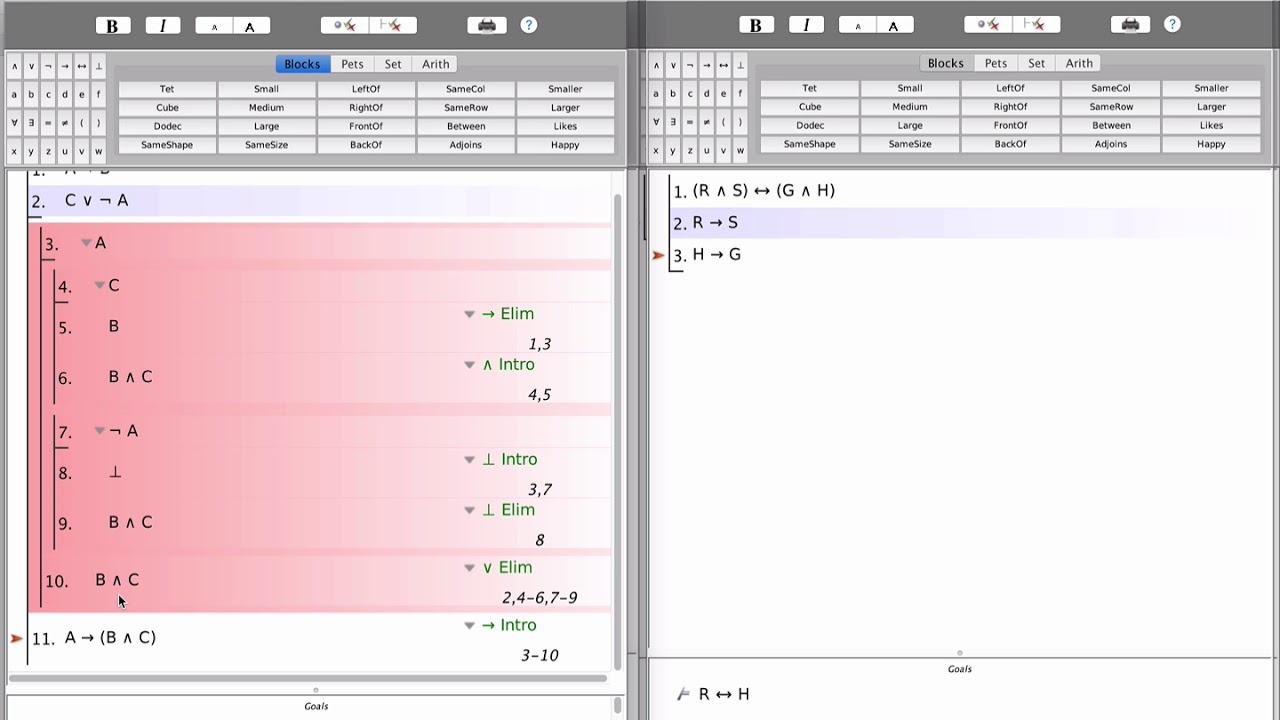Click the support citation 2,4-6,7-9
This screenshot has height=720, width=1280.
(540, 598)
